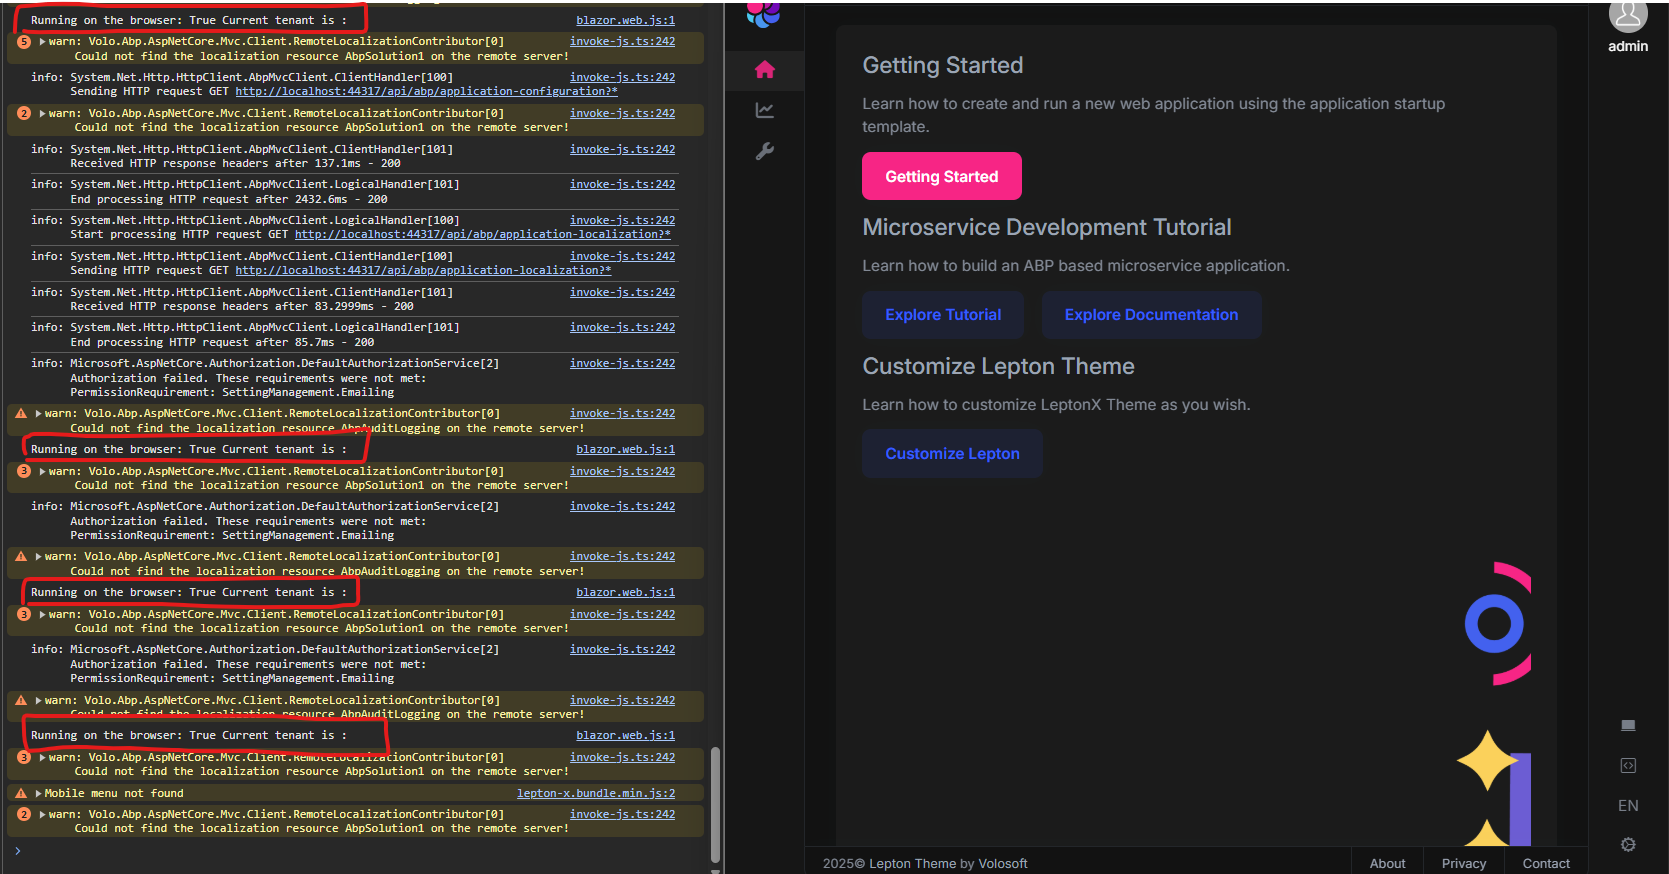
Task: Expand the 'Mobile menu not found' warning
Action: point(39,794)
